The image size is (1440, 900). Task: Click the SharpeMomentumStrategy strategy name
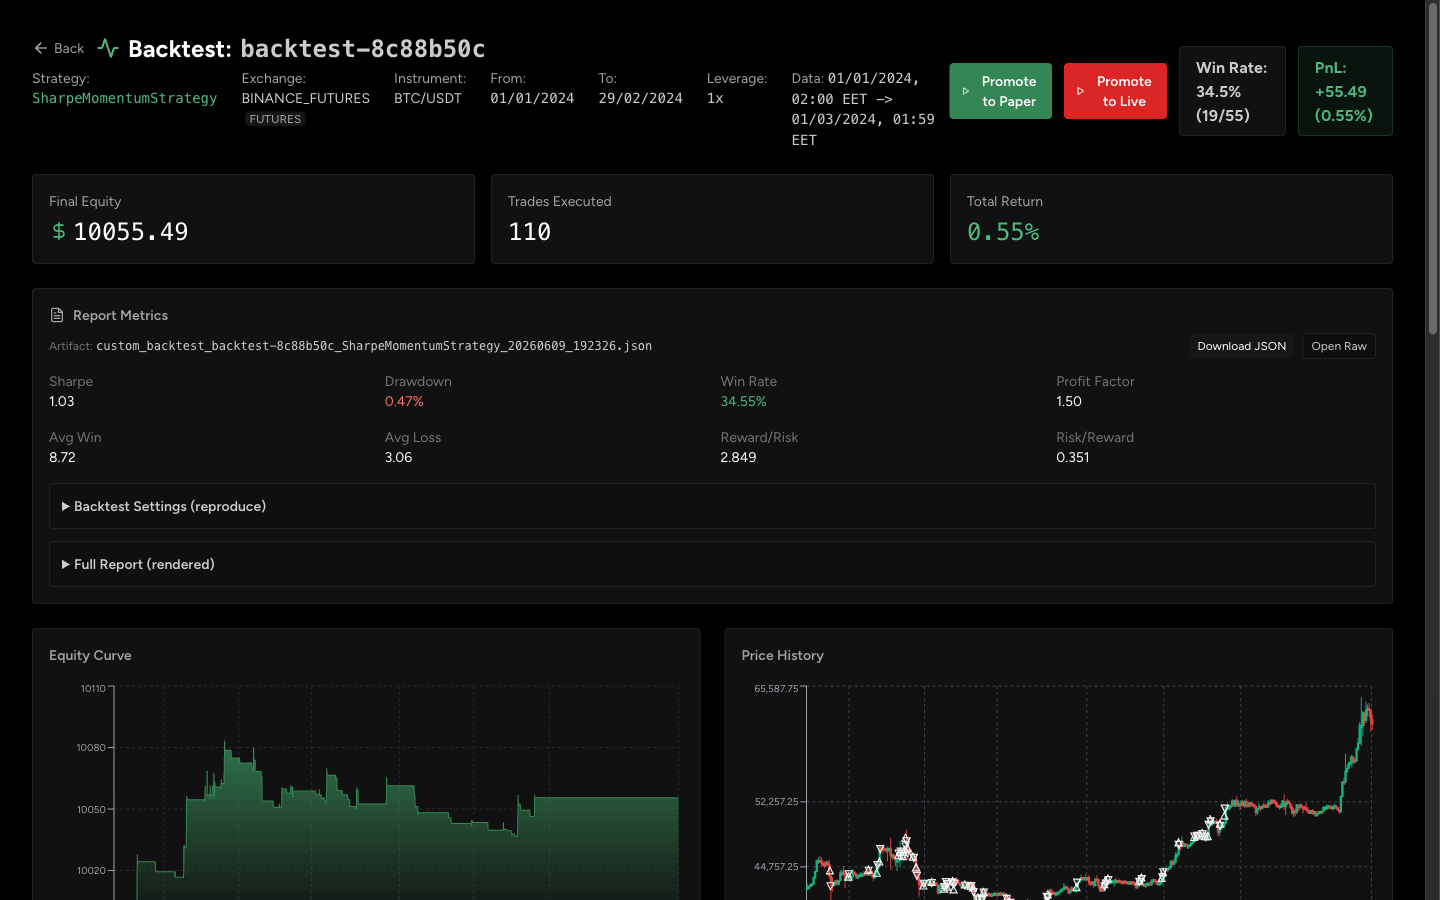[124, 98]
